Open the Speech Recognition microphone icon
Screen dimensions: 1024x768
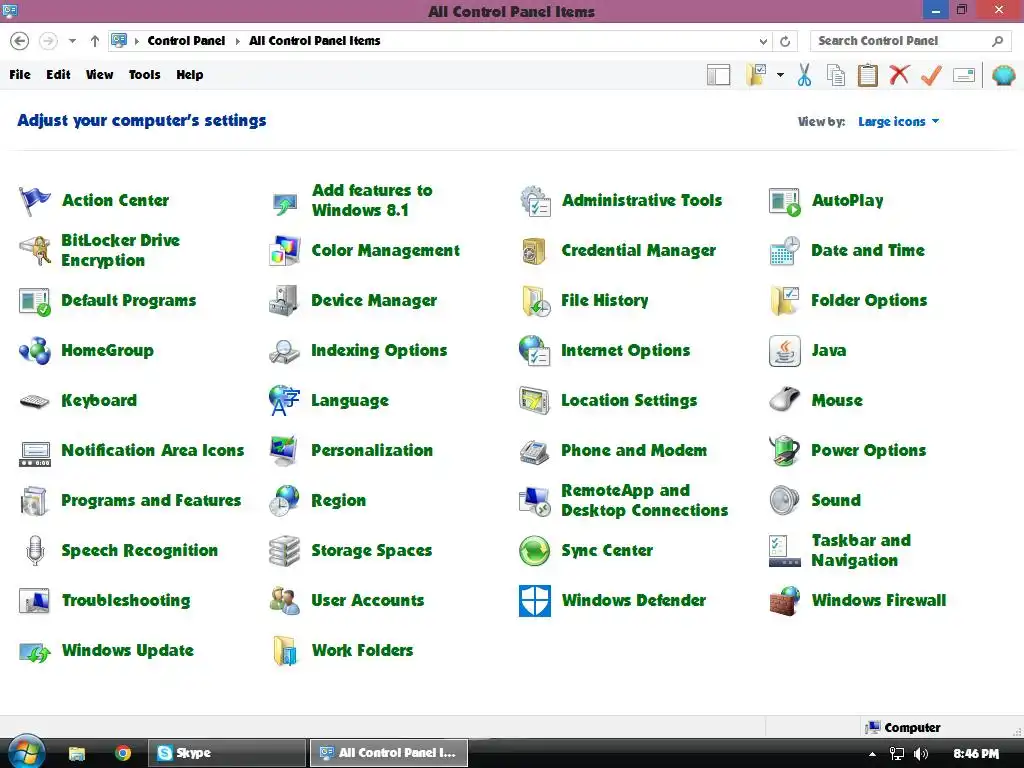tap(35, 551)
